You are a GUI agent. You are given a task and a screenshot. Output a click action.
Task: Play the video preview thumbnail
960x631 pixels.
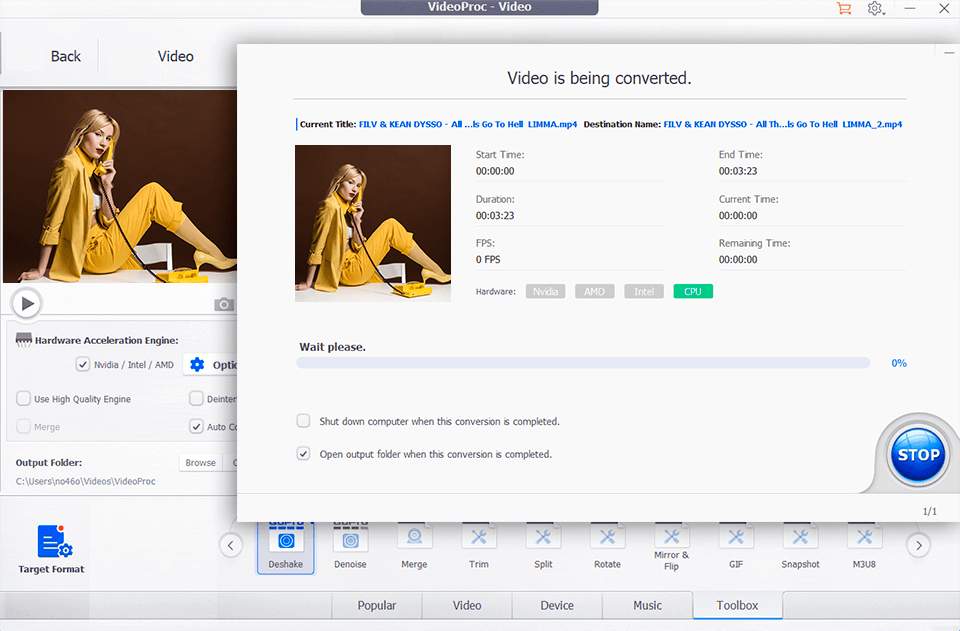[x=27, y=303]
